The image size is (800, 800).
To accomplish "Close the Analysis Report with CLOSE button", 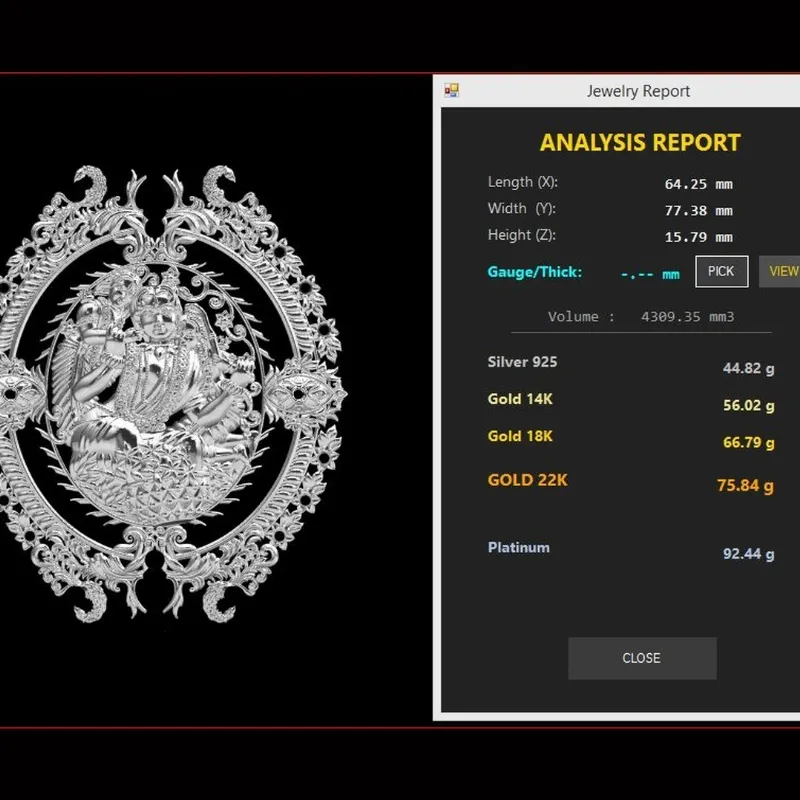I will coord(642,658).
